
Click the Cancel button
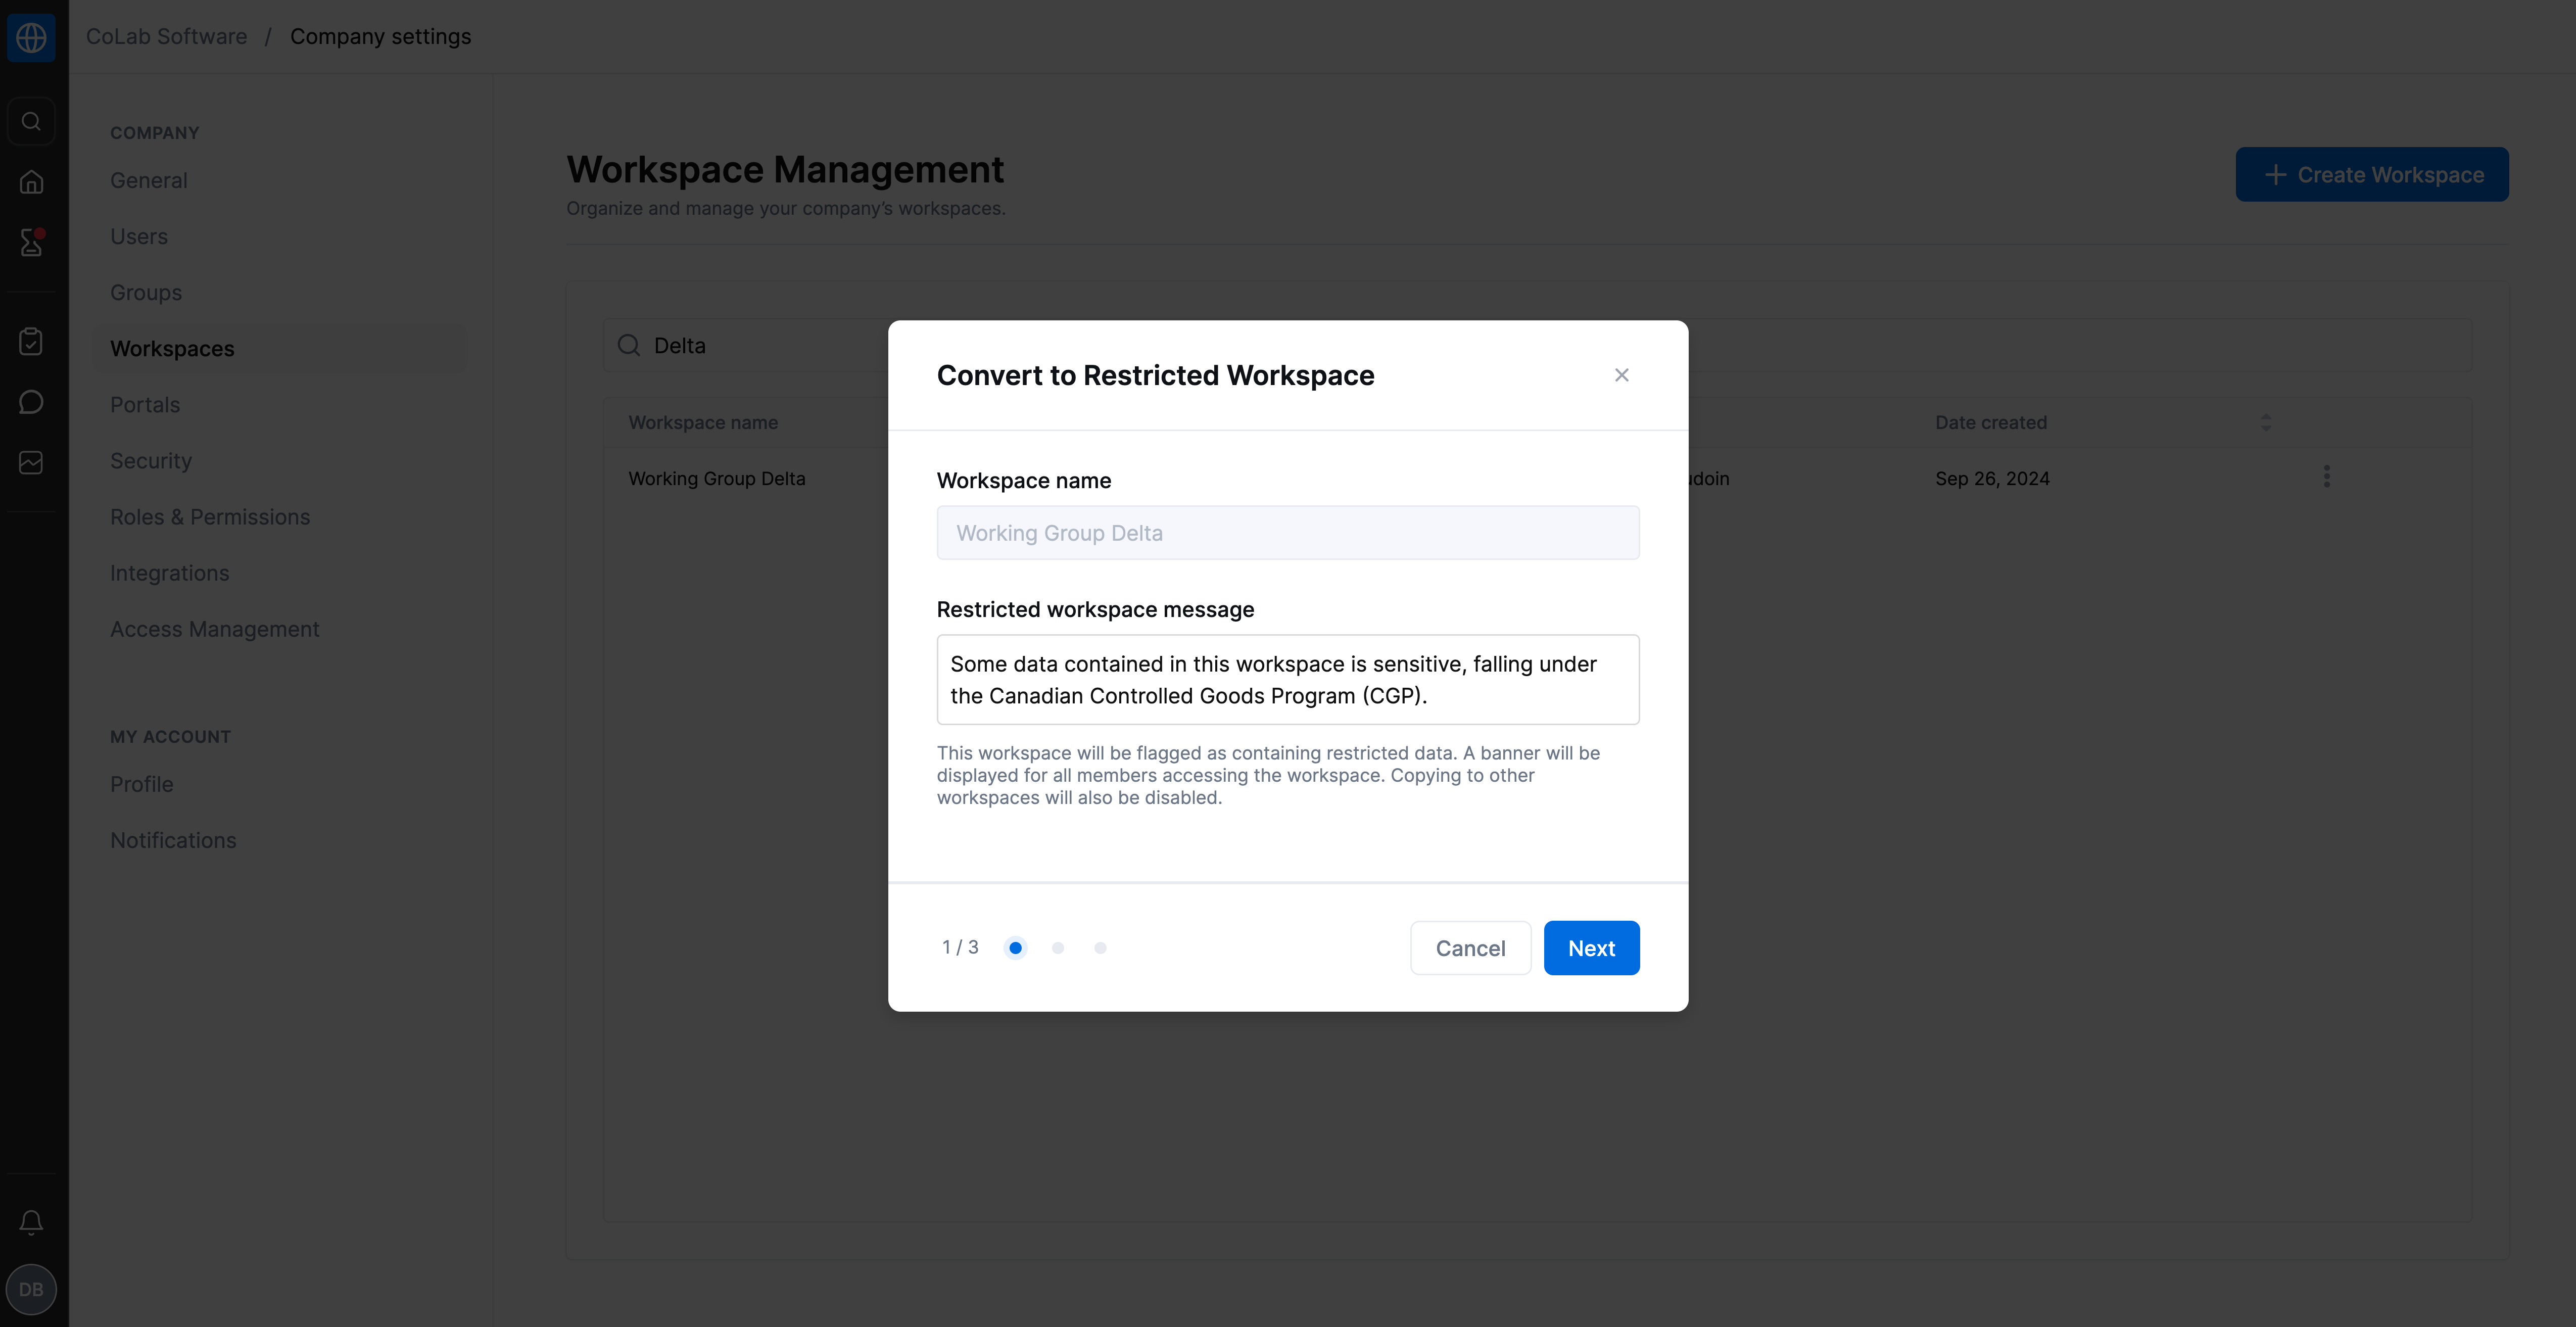pyautogui.click(x=1470, y=948)
